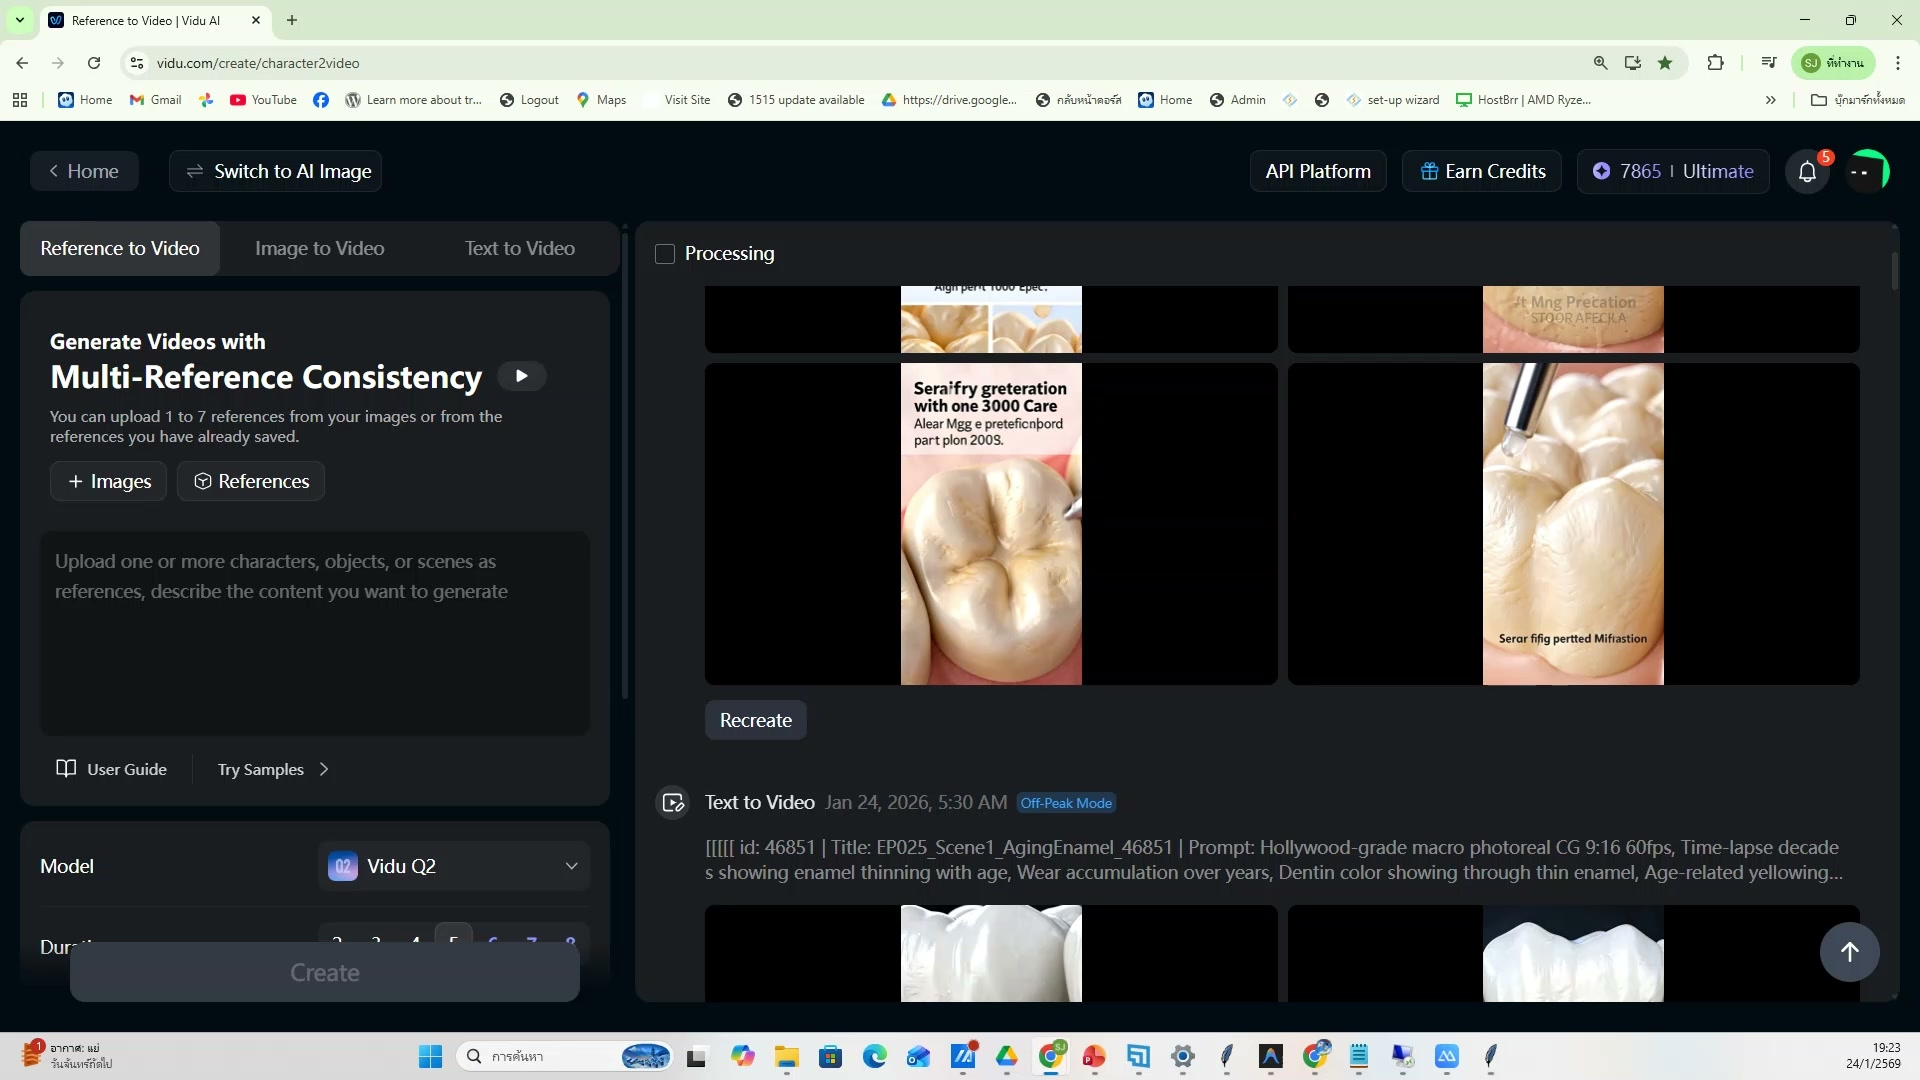This screenshot has width=1920, height=1080.
Task: Click the Recreate button
Action: point(755,720)
